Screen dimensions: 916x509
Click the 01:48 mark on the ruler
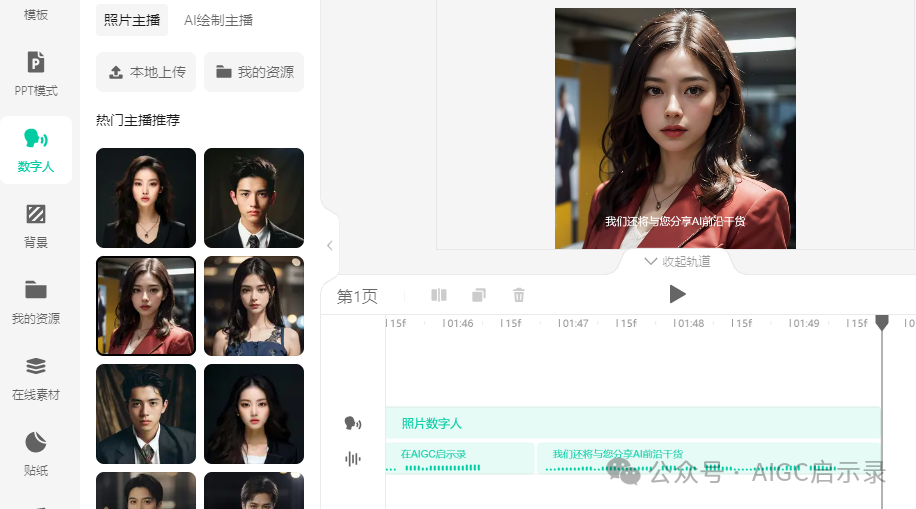pos(688,323)
